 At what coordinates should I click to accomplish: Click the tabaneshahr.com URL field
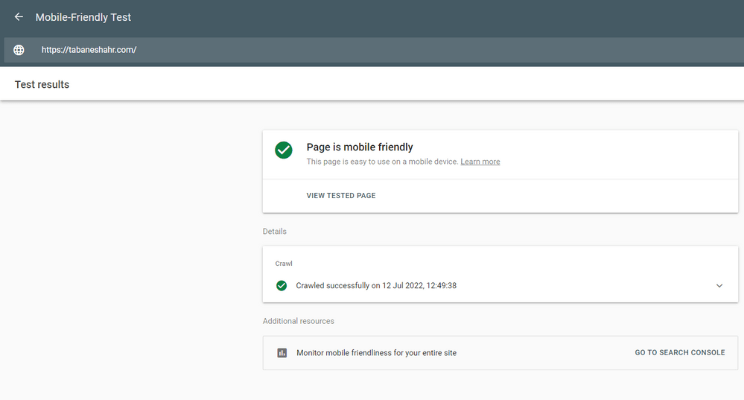pyautogui.click(x=374, y=50)
